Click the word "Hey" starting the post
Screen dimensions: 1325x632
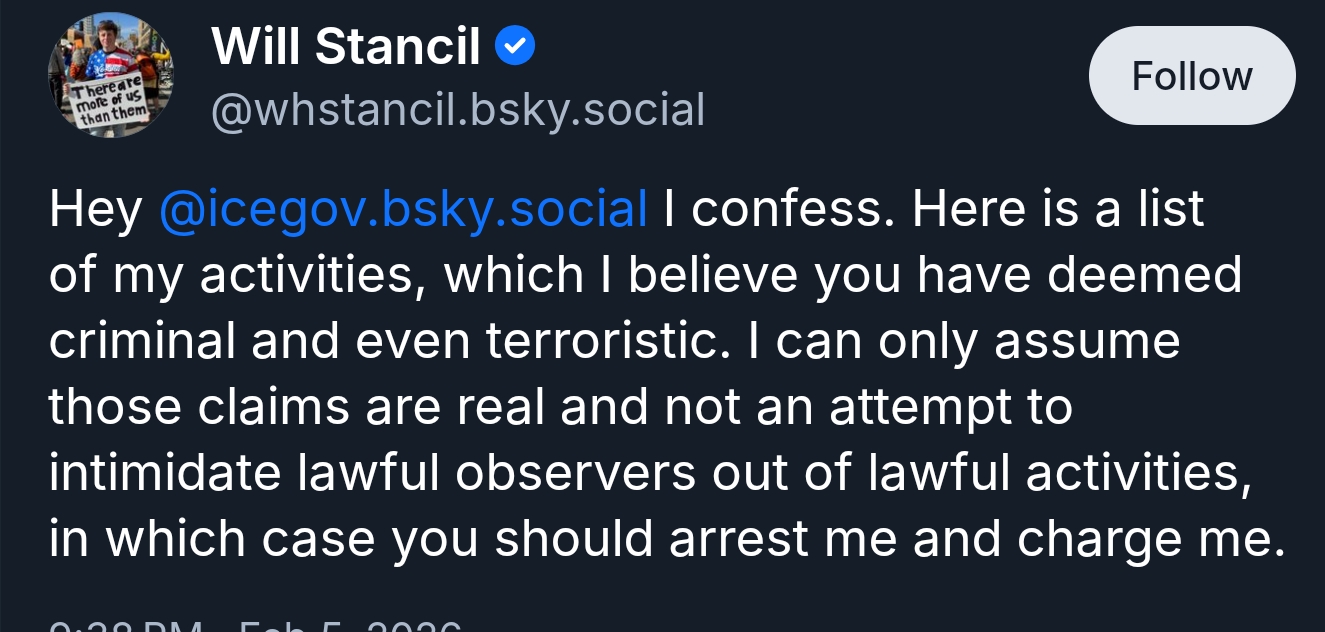[96, 209]
